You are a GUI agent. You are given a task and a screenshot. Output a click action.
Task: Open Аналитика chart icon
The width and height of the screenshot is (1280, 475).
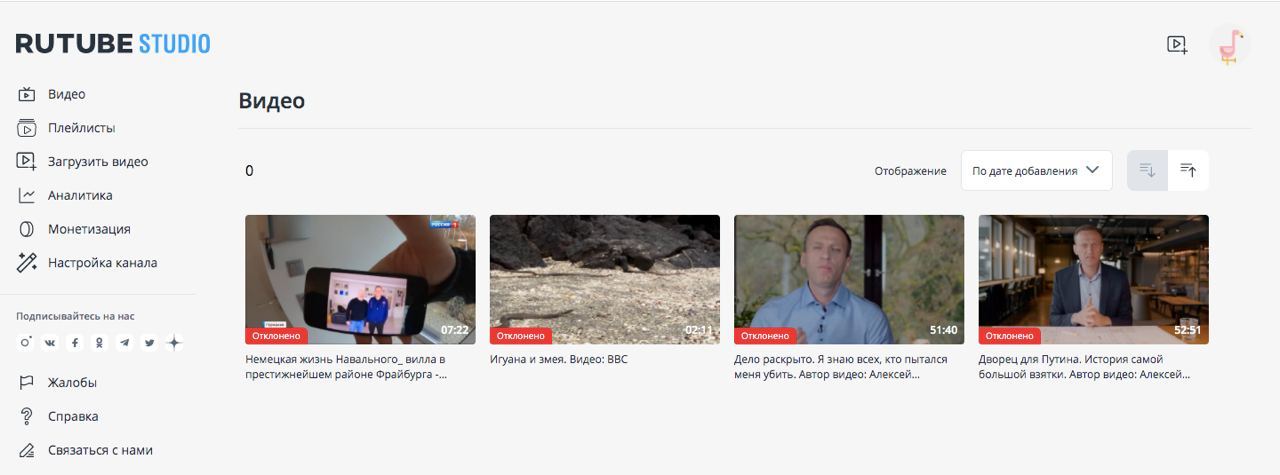click(27, 195)
